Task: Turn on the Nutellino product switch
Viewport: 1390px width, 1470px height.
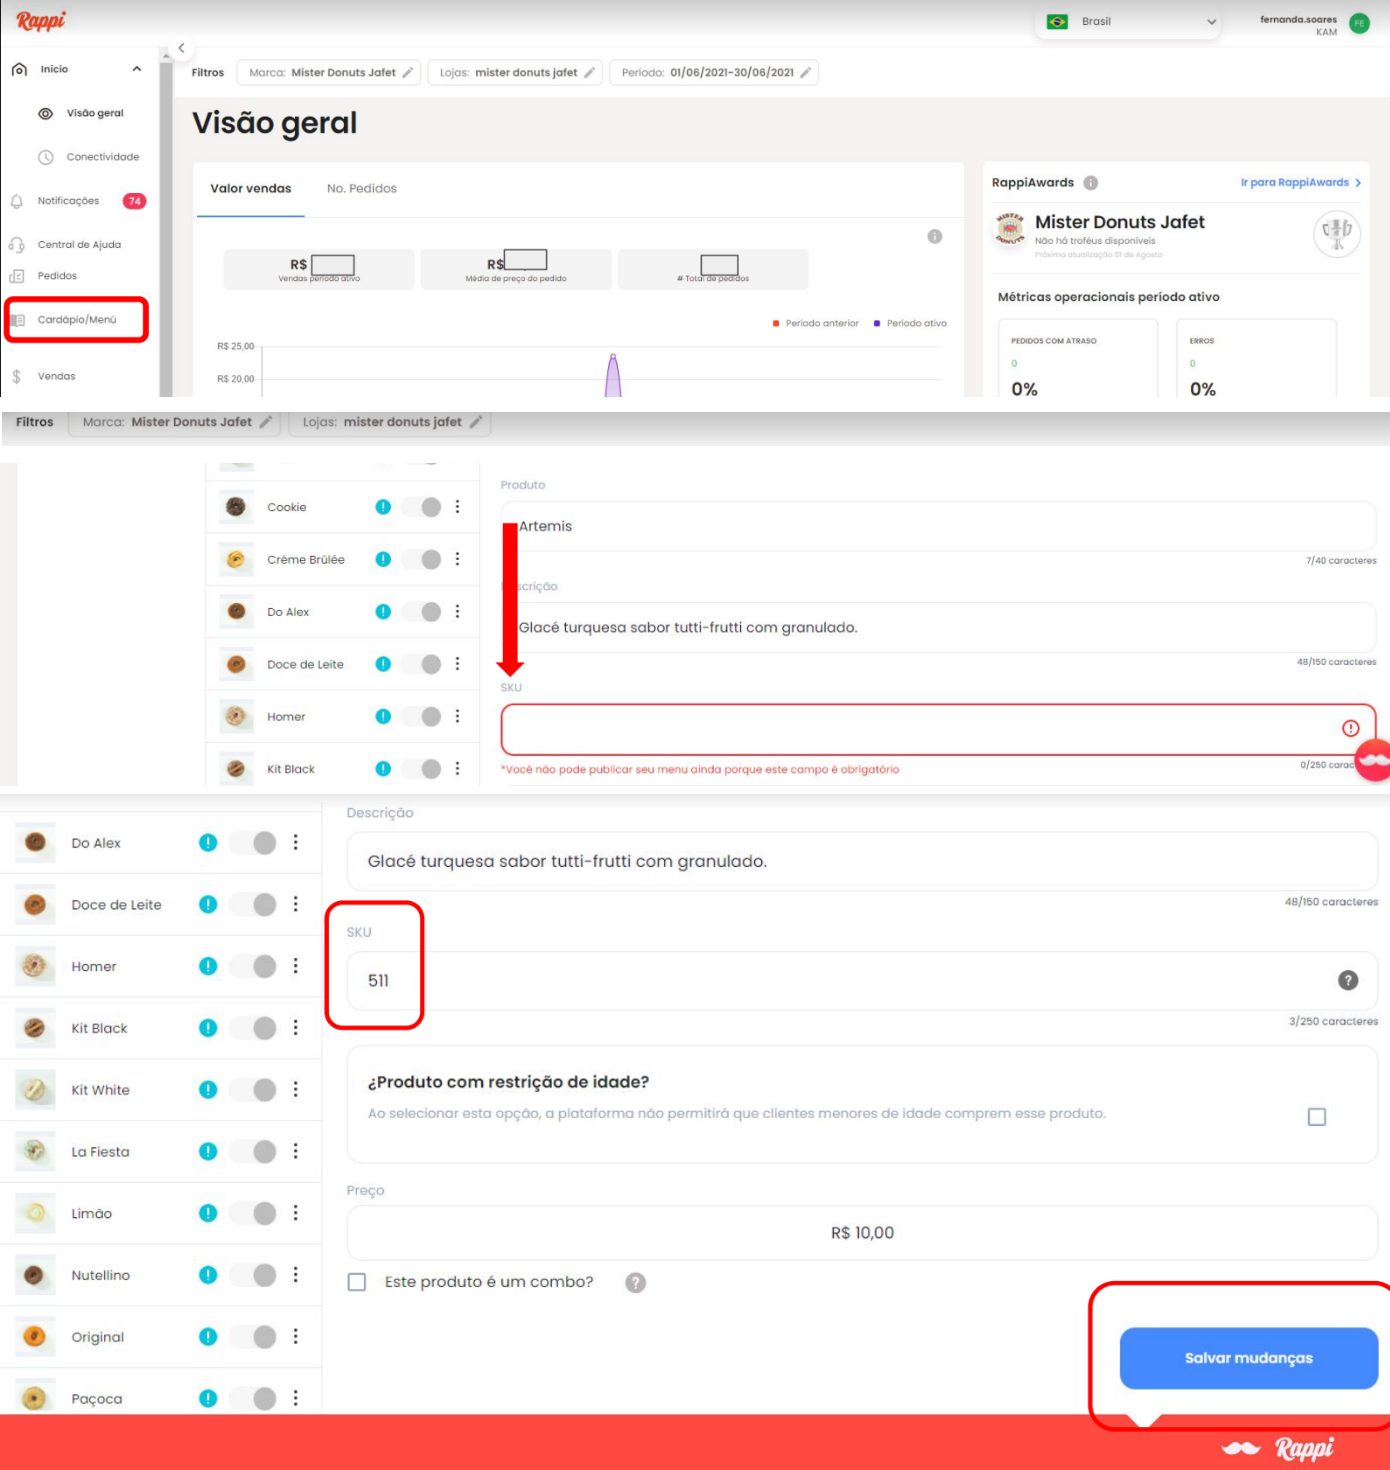Action: [253, 1275]
